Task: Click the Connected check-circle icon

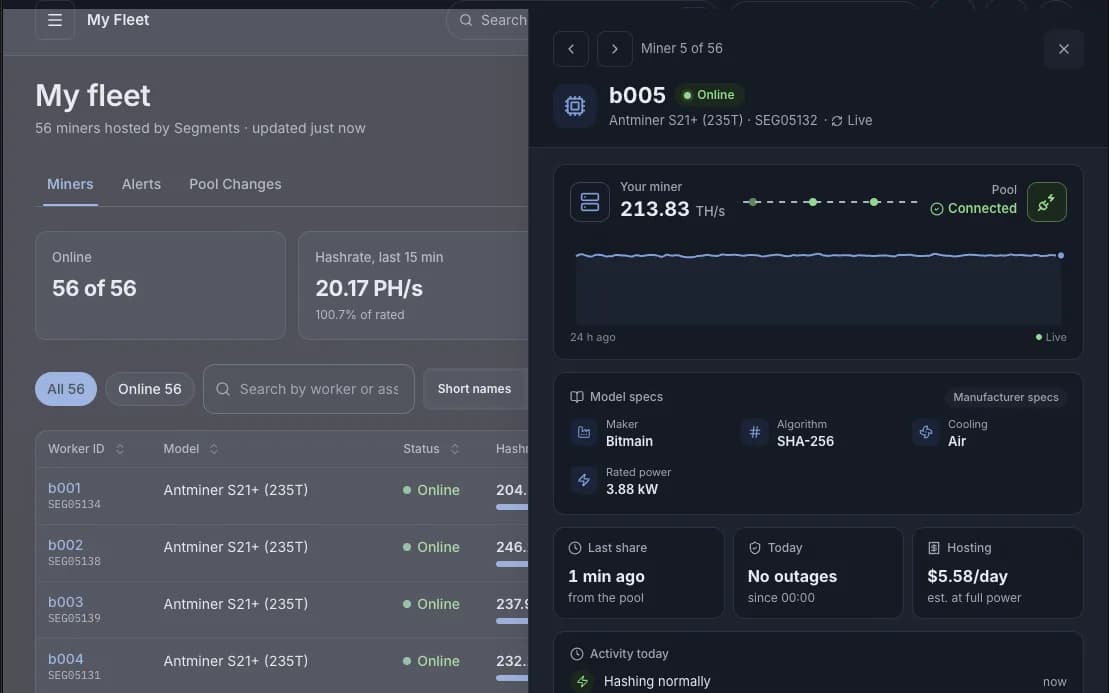Action: pyautogui.click(x=936, y=209)
